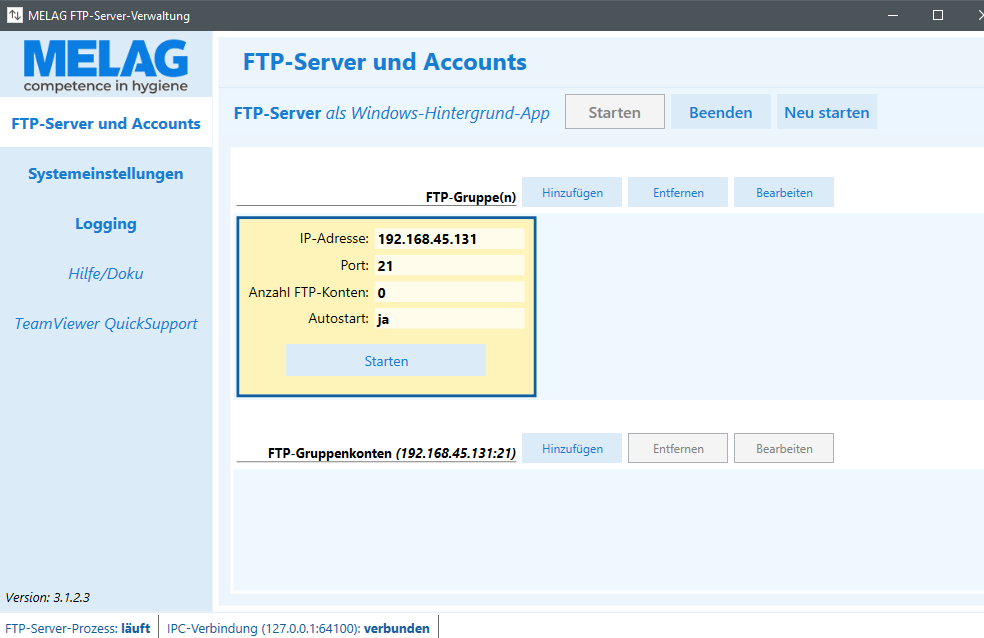Edit the FTP-Gruppe with Bearbeiten

[x=784, y=193]
